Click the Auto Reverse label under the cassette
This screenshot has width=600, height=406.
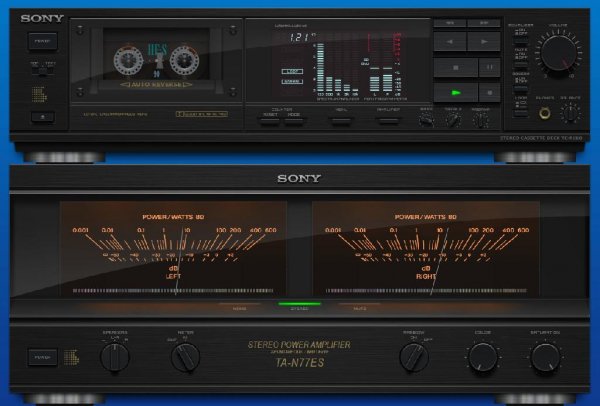[156, 85]
